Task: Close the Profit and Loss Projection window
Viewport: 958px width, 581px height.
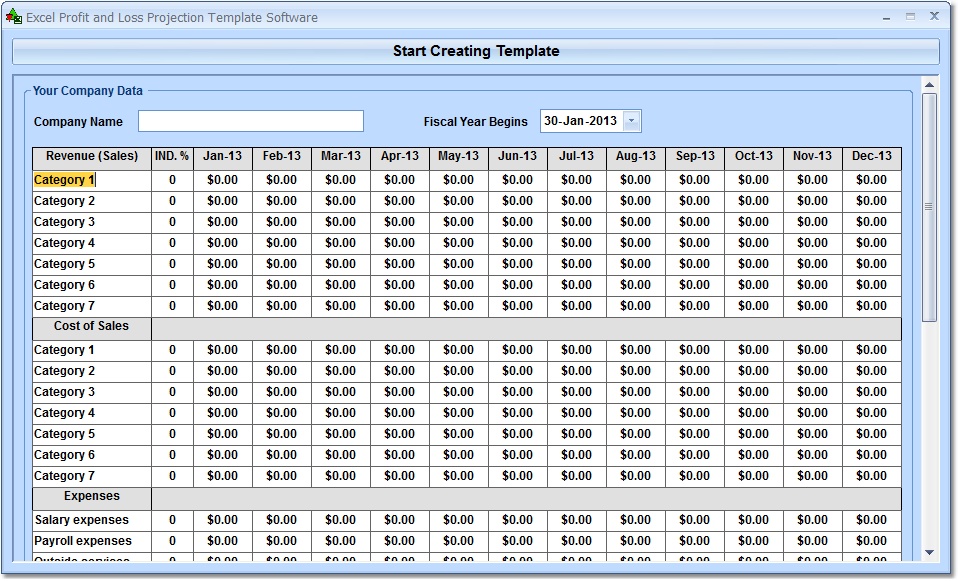Action: point(934,16)
